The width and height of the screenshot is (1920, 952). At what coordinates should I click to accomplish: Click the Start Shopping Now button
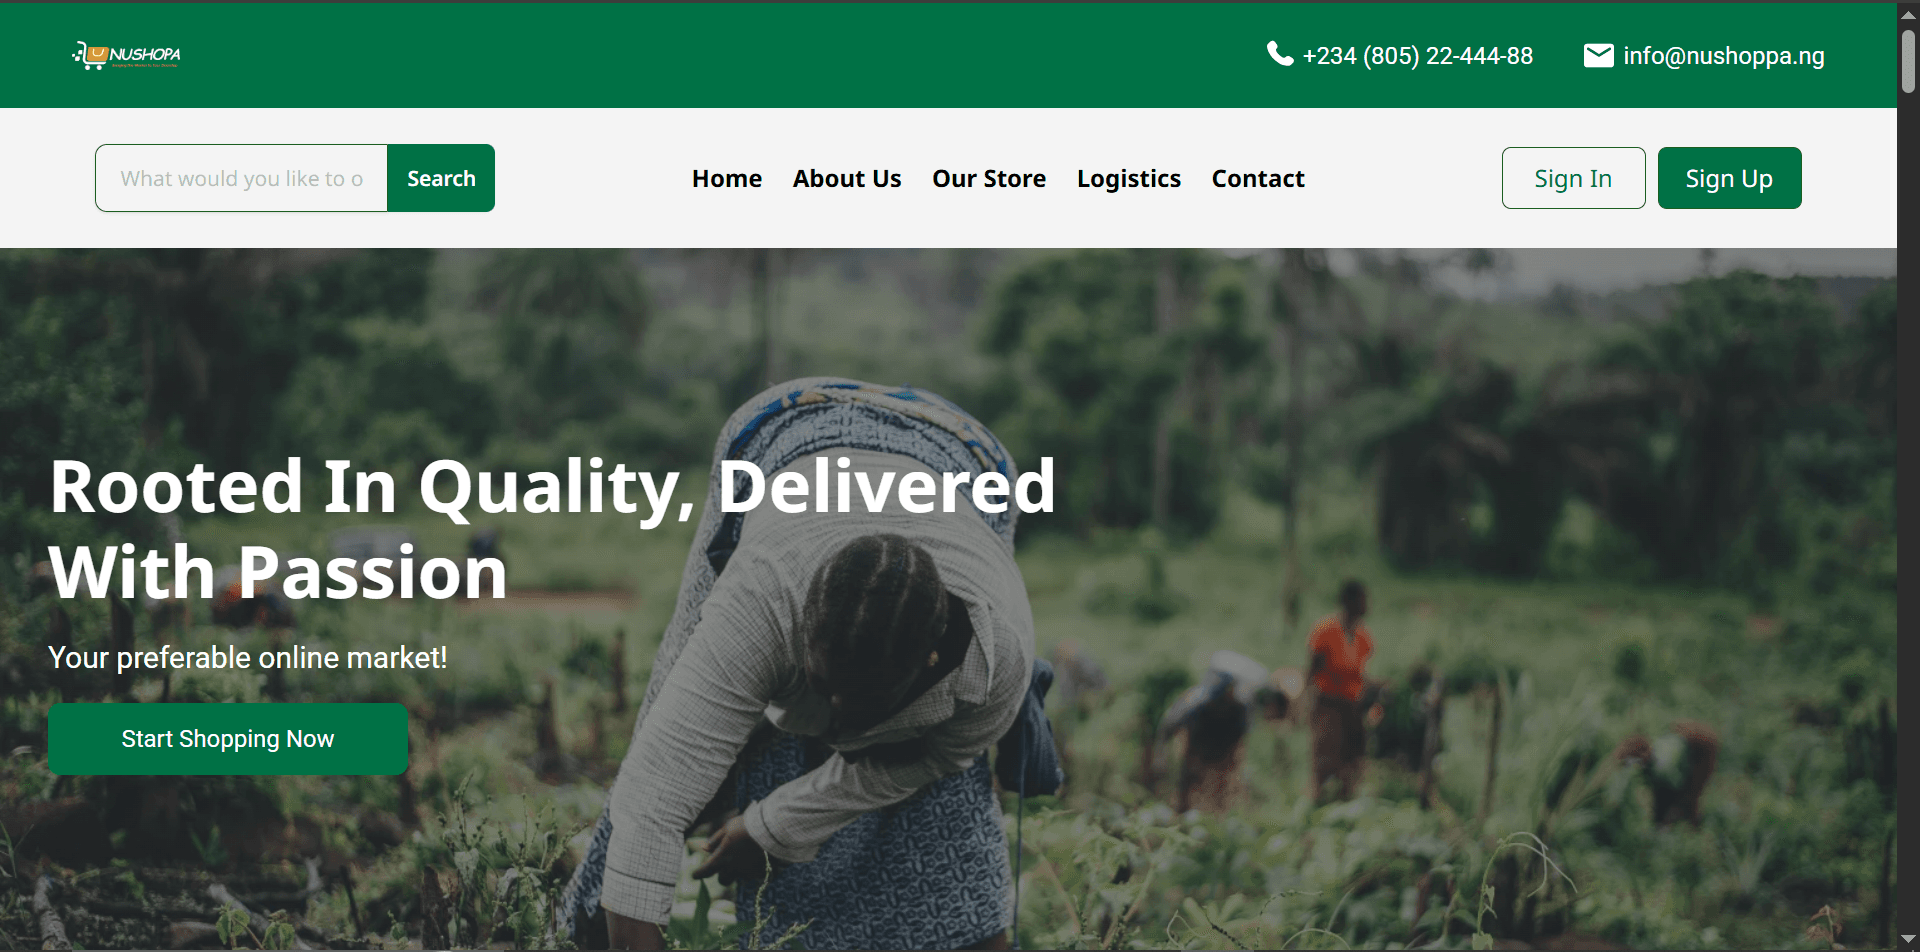click(x=228, y=739)
